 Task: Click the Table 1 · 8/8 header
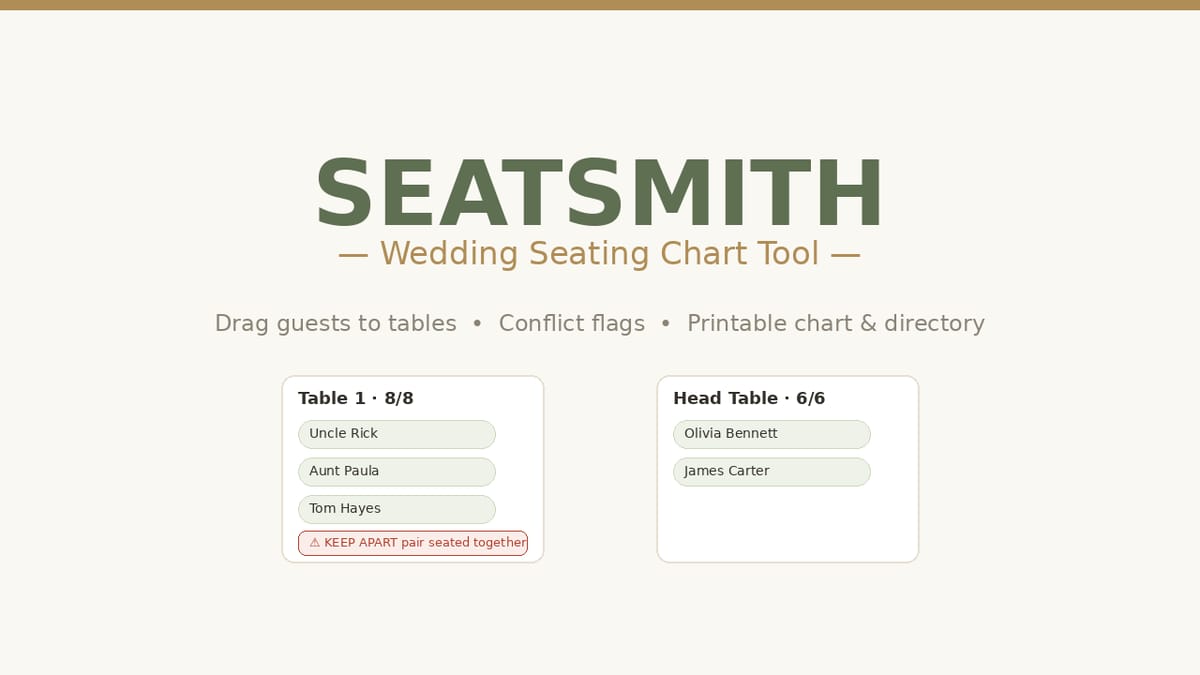(356, 398)
